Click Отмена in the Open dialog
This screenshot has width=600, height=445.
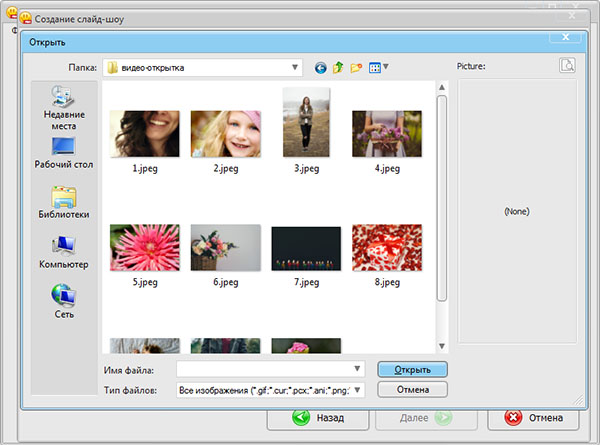[x=412, y=389]
